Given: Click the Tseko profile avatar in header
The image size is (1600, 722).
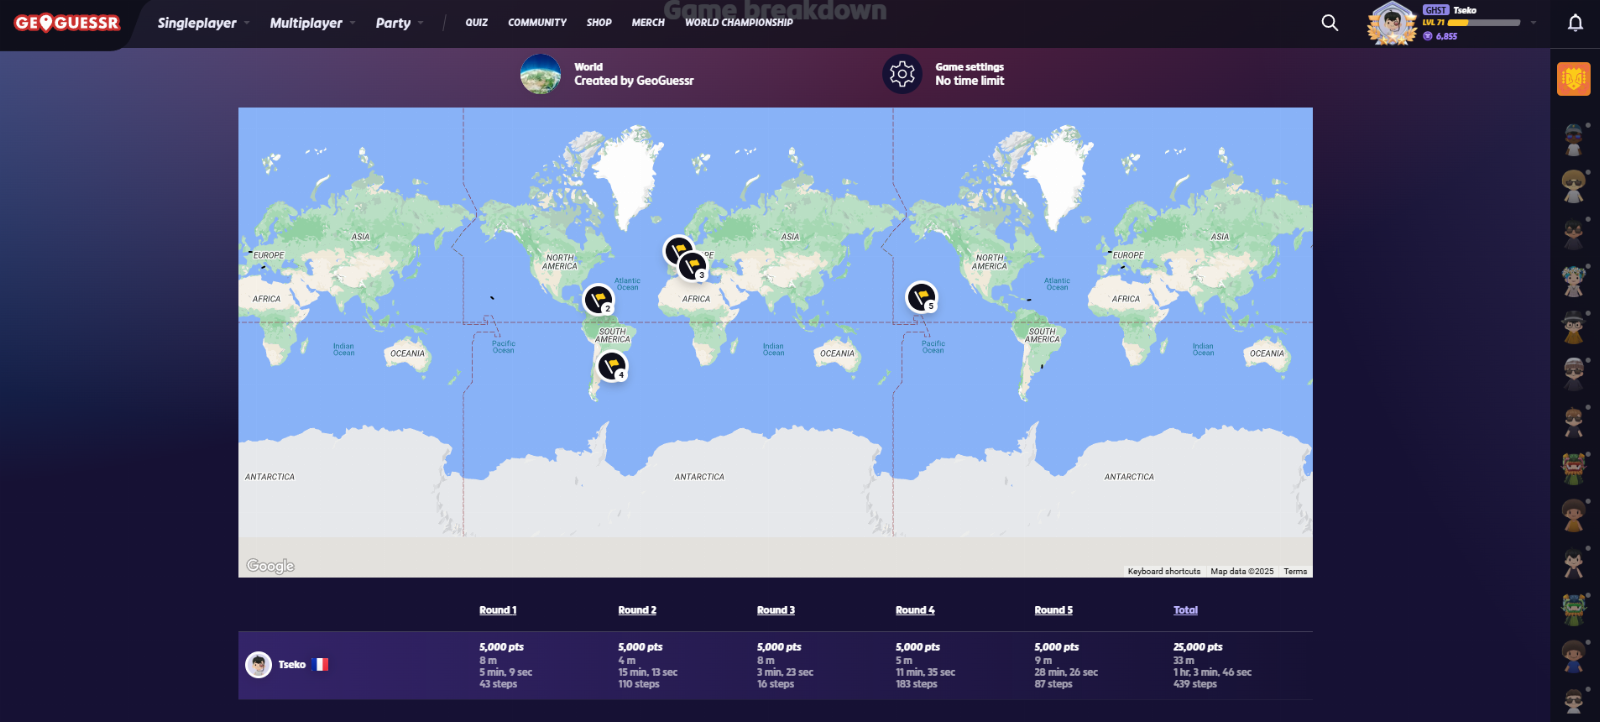Looking at the screenshot, I should coord(1391,23).
